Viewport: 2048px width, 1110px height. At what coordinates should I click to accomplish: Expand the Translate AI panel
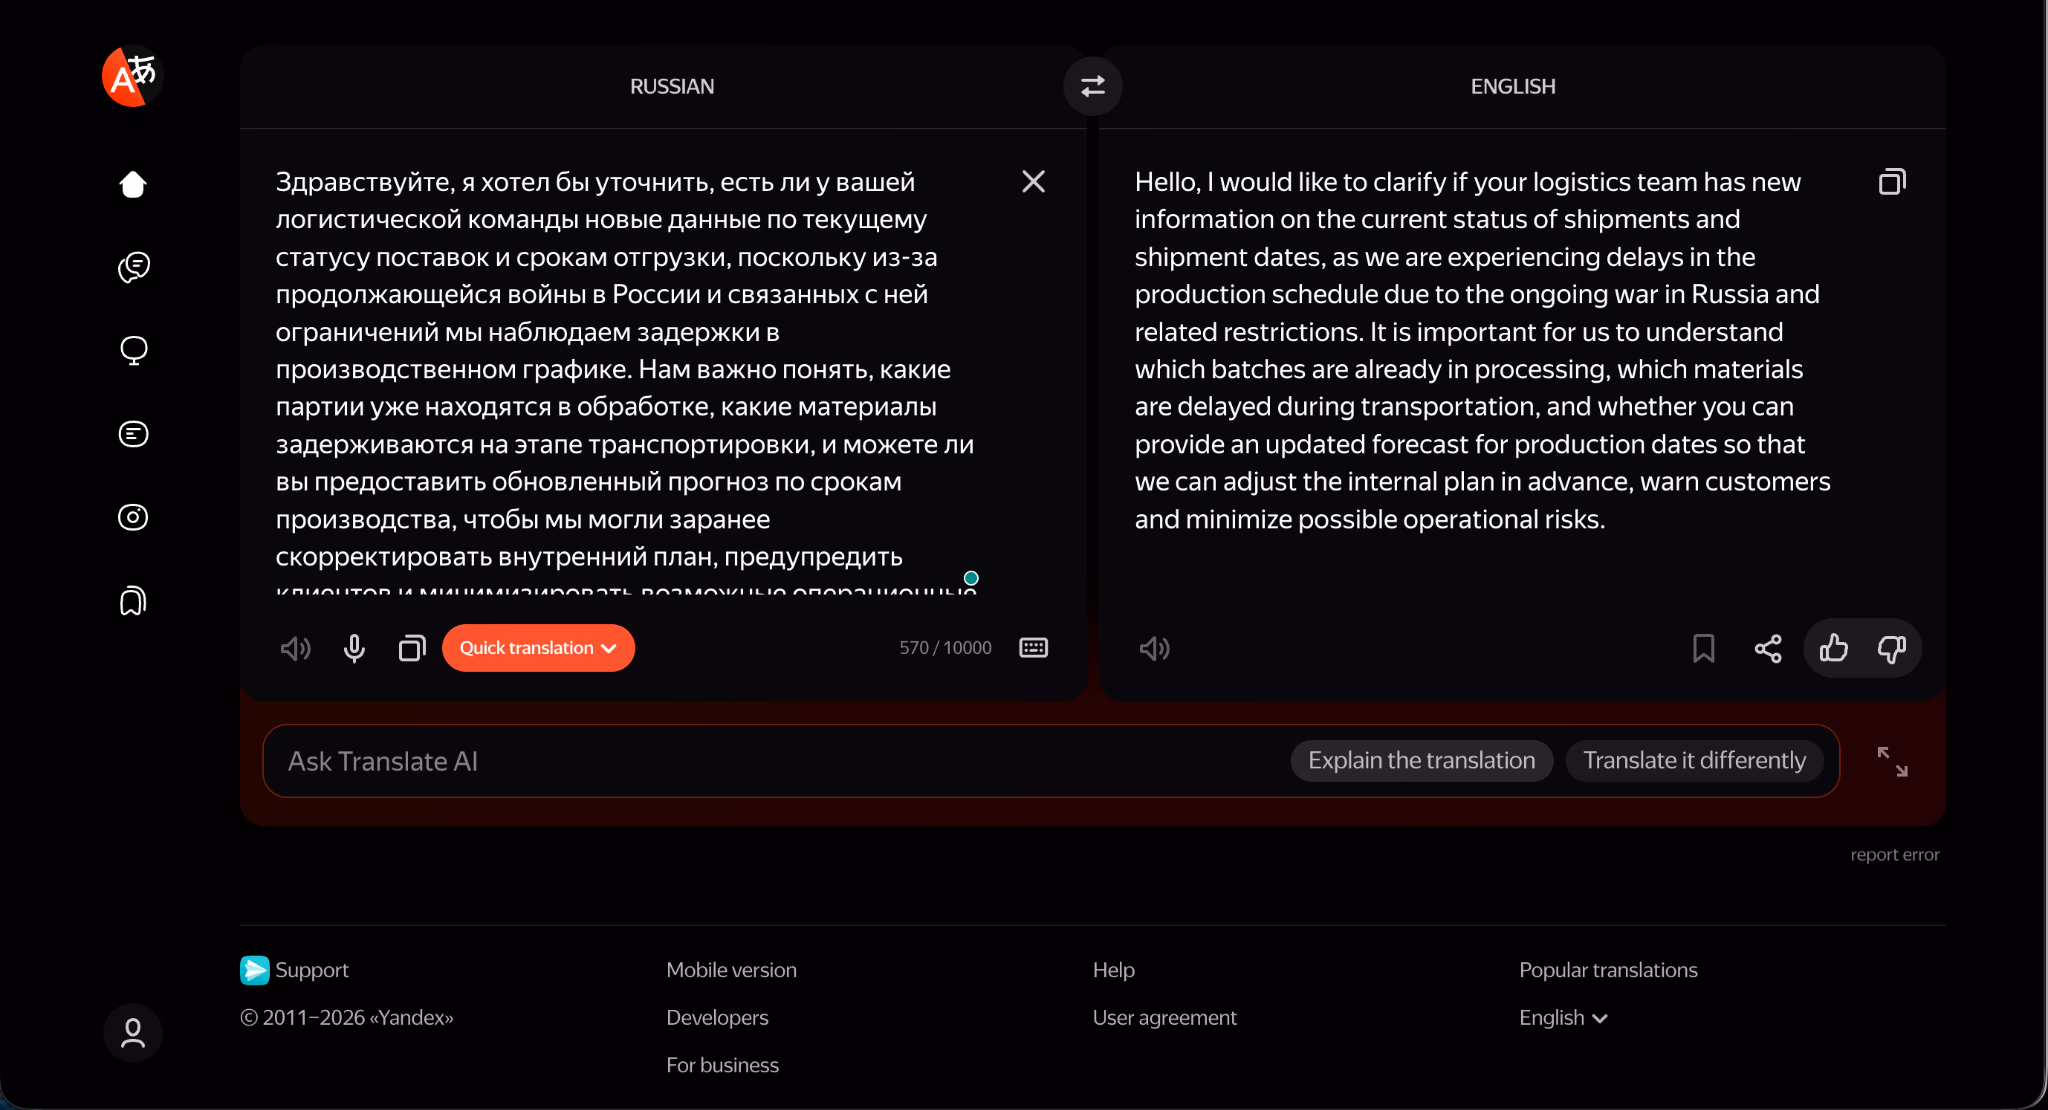click(x=1892, y=761)
